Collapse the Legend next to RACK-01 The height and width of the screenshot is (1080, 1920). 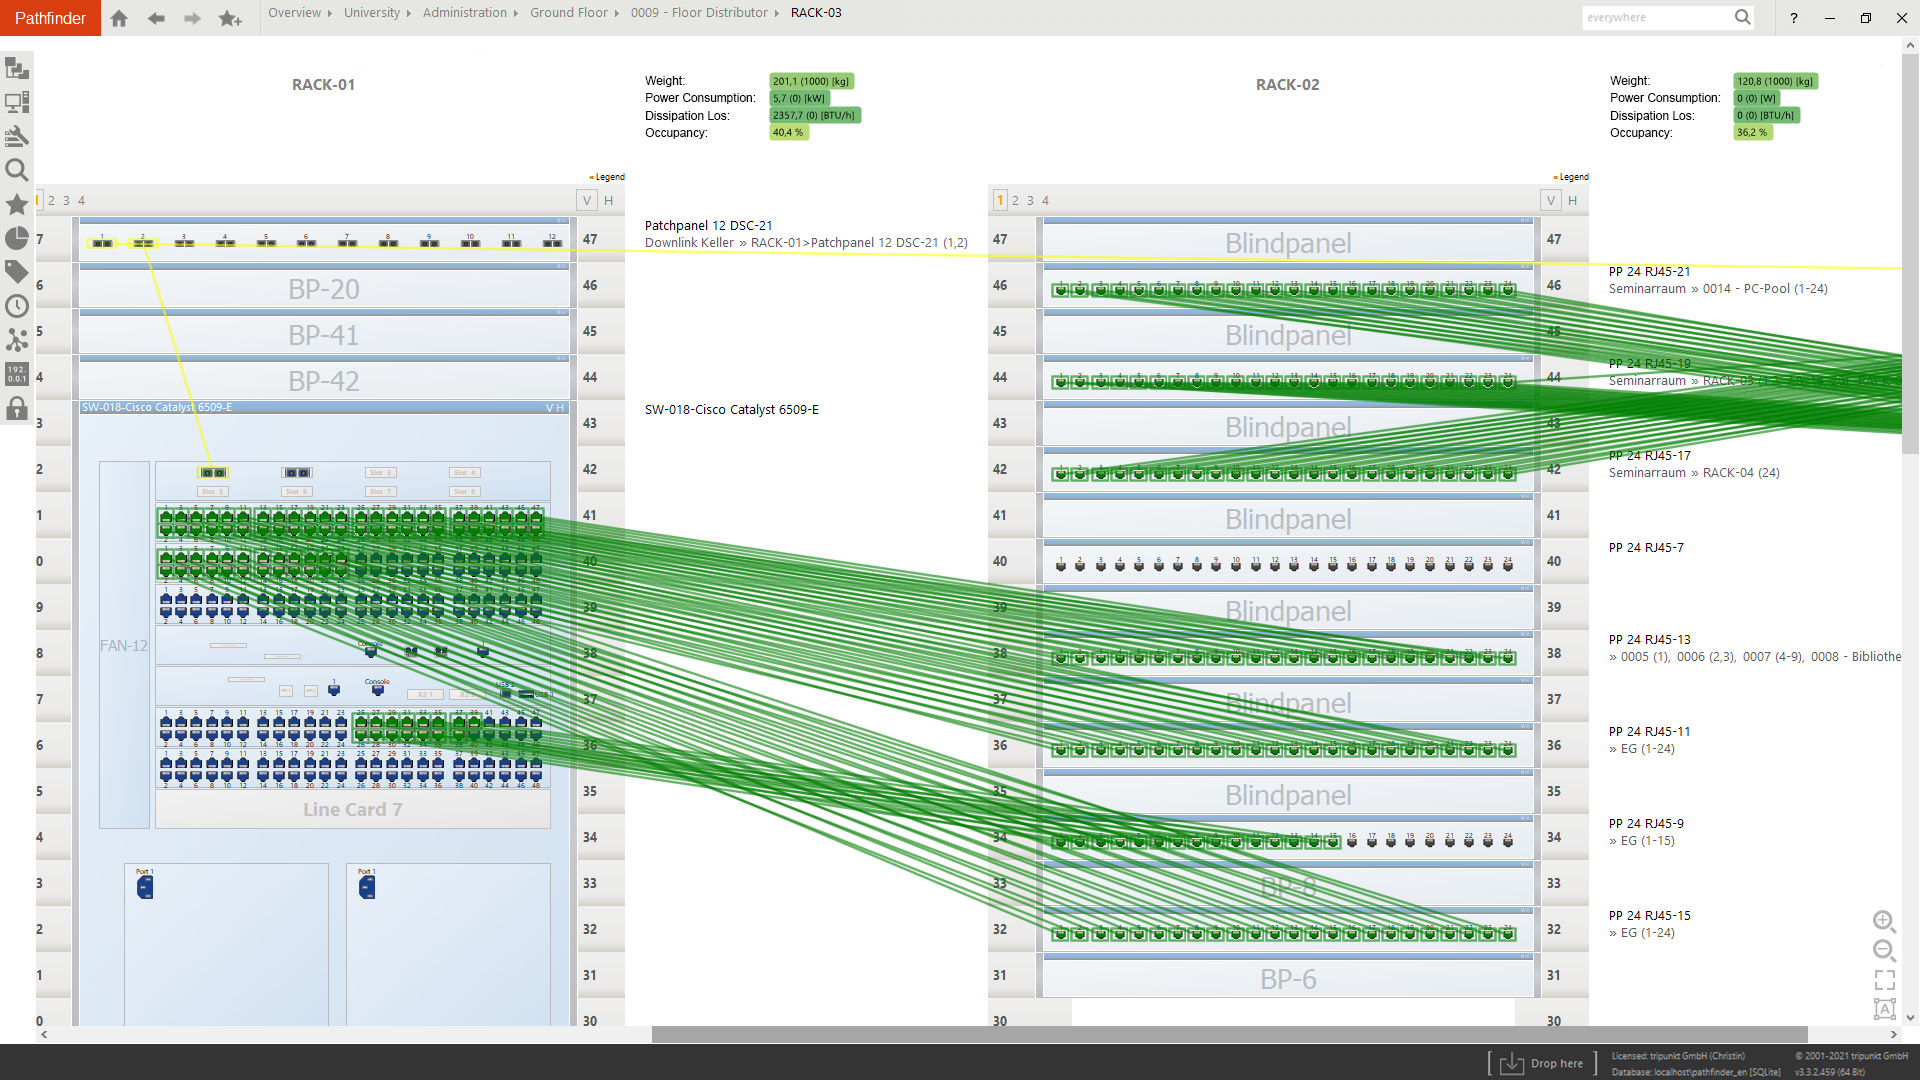point(606,177)
